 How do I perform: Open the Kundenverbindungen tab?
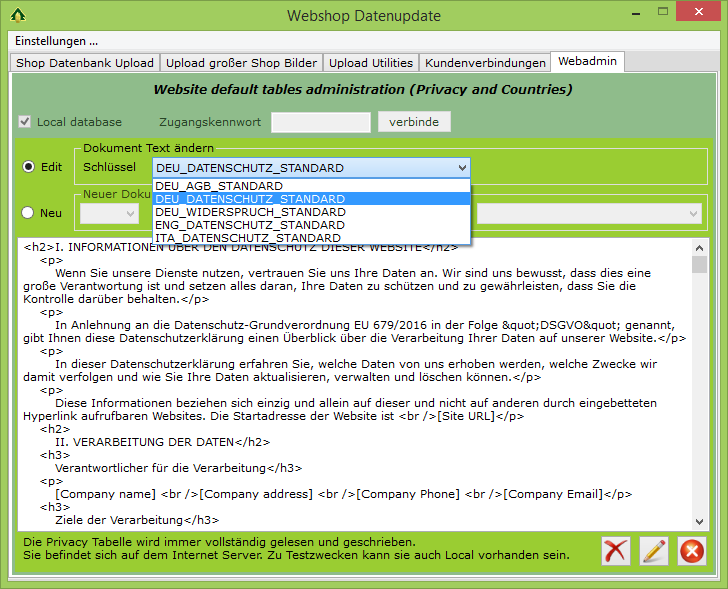pyautogui.click(x=485, y=63)
